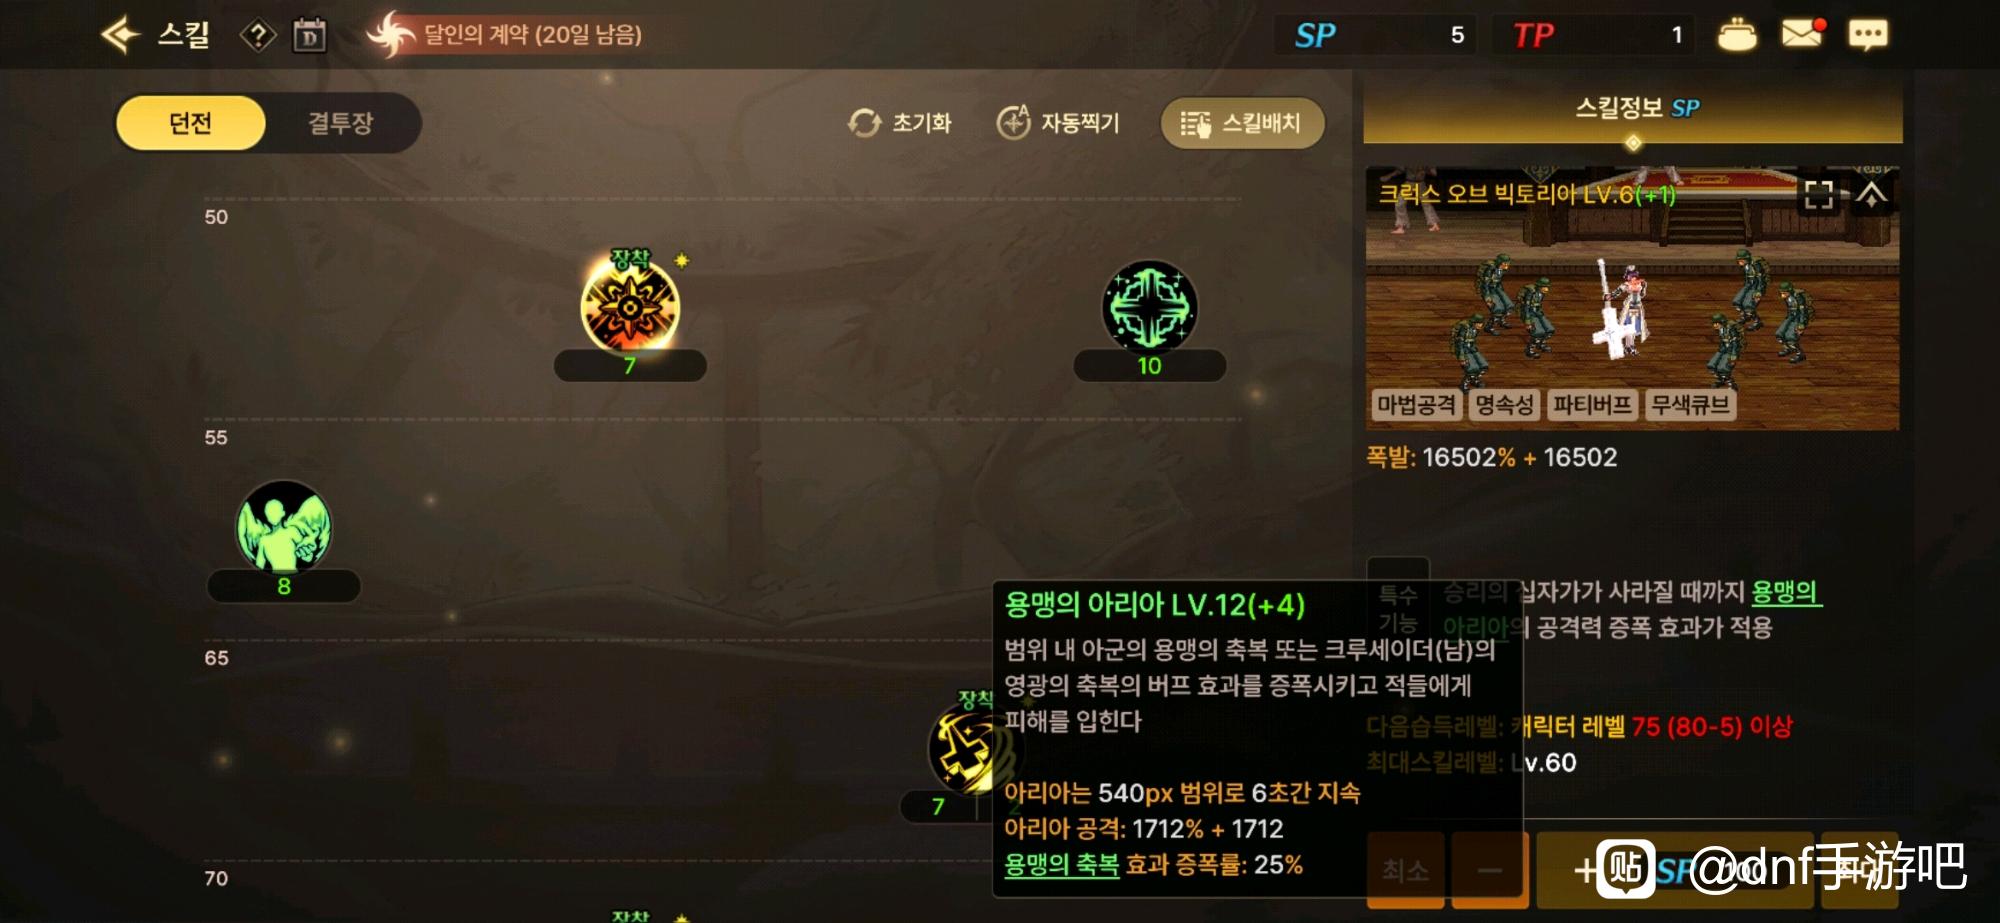Open the 스킬정보 SP panel header
Image resolution: width=2000 pixels, height=923 pixels.
[1633, 110]
